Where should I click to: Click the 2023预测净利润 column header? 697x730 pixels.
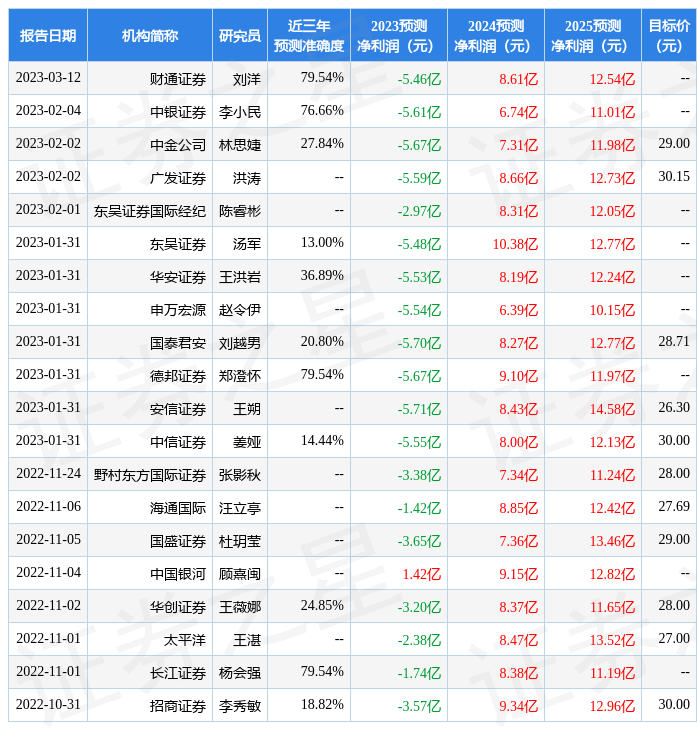coord(398,36)
